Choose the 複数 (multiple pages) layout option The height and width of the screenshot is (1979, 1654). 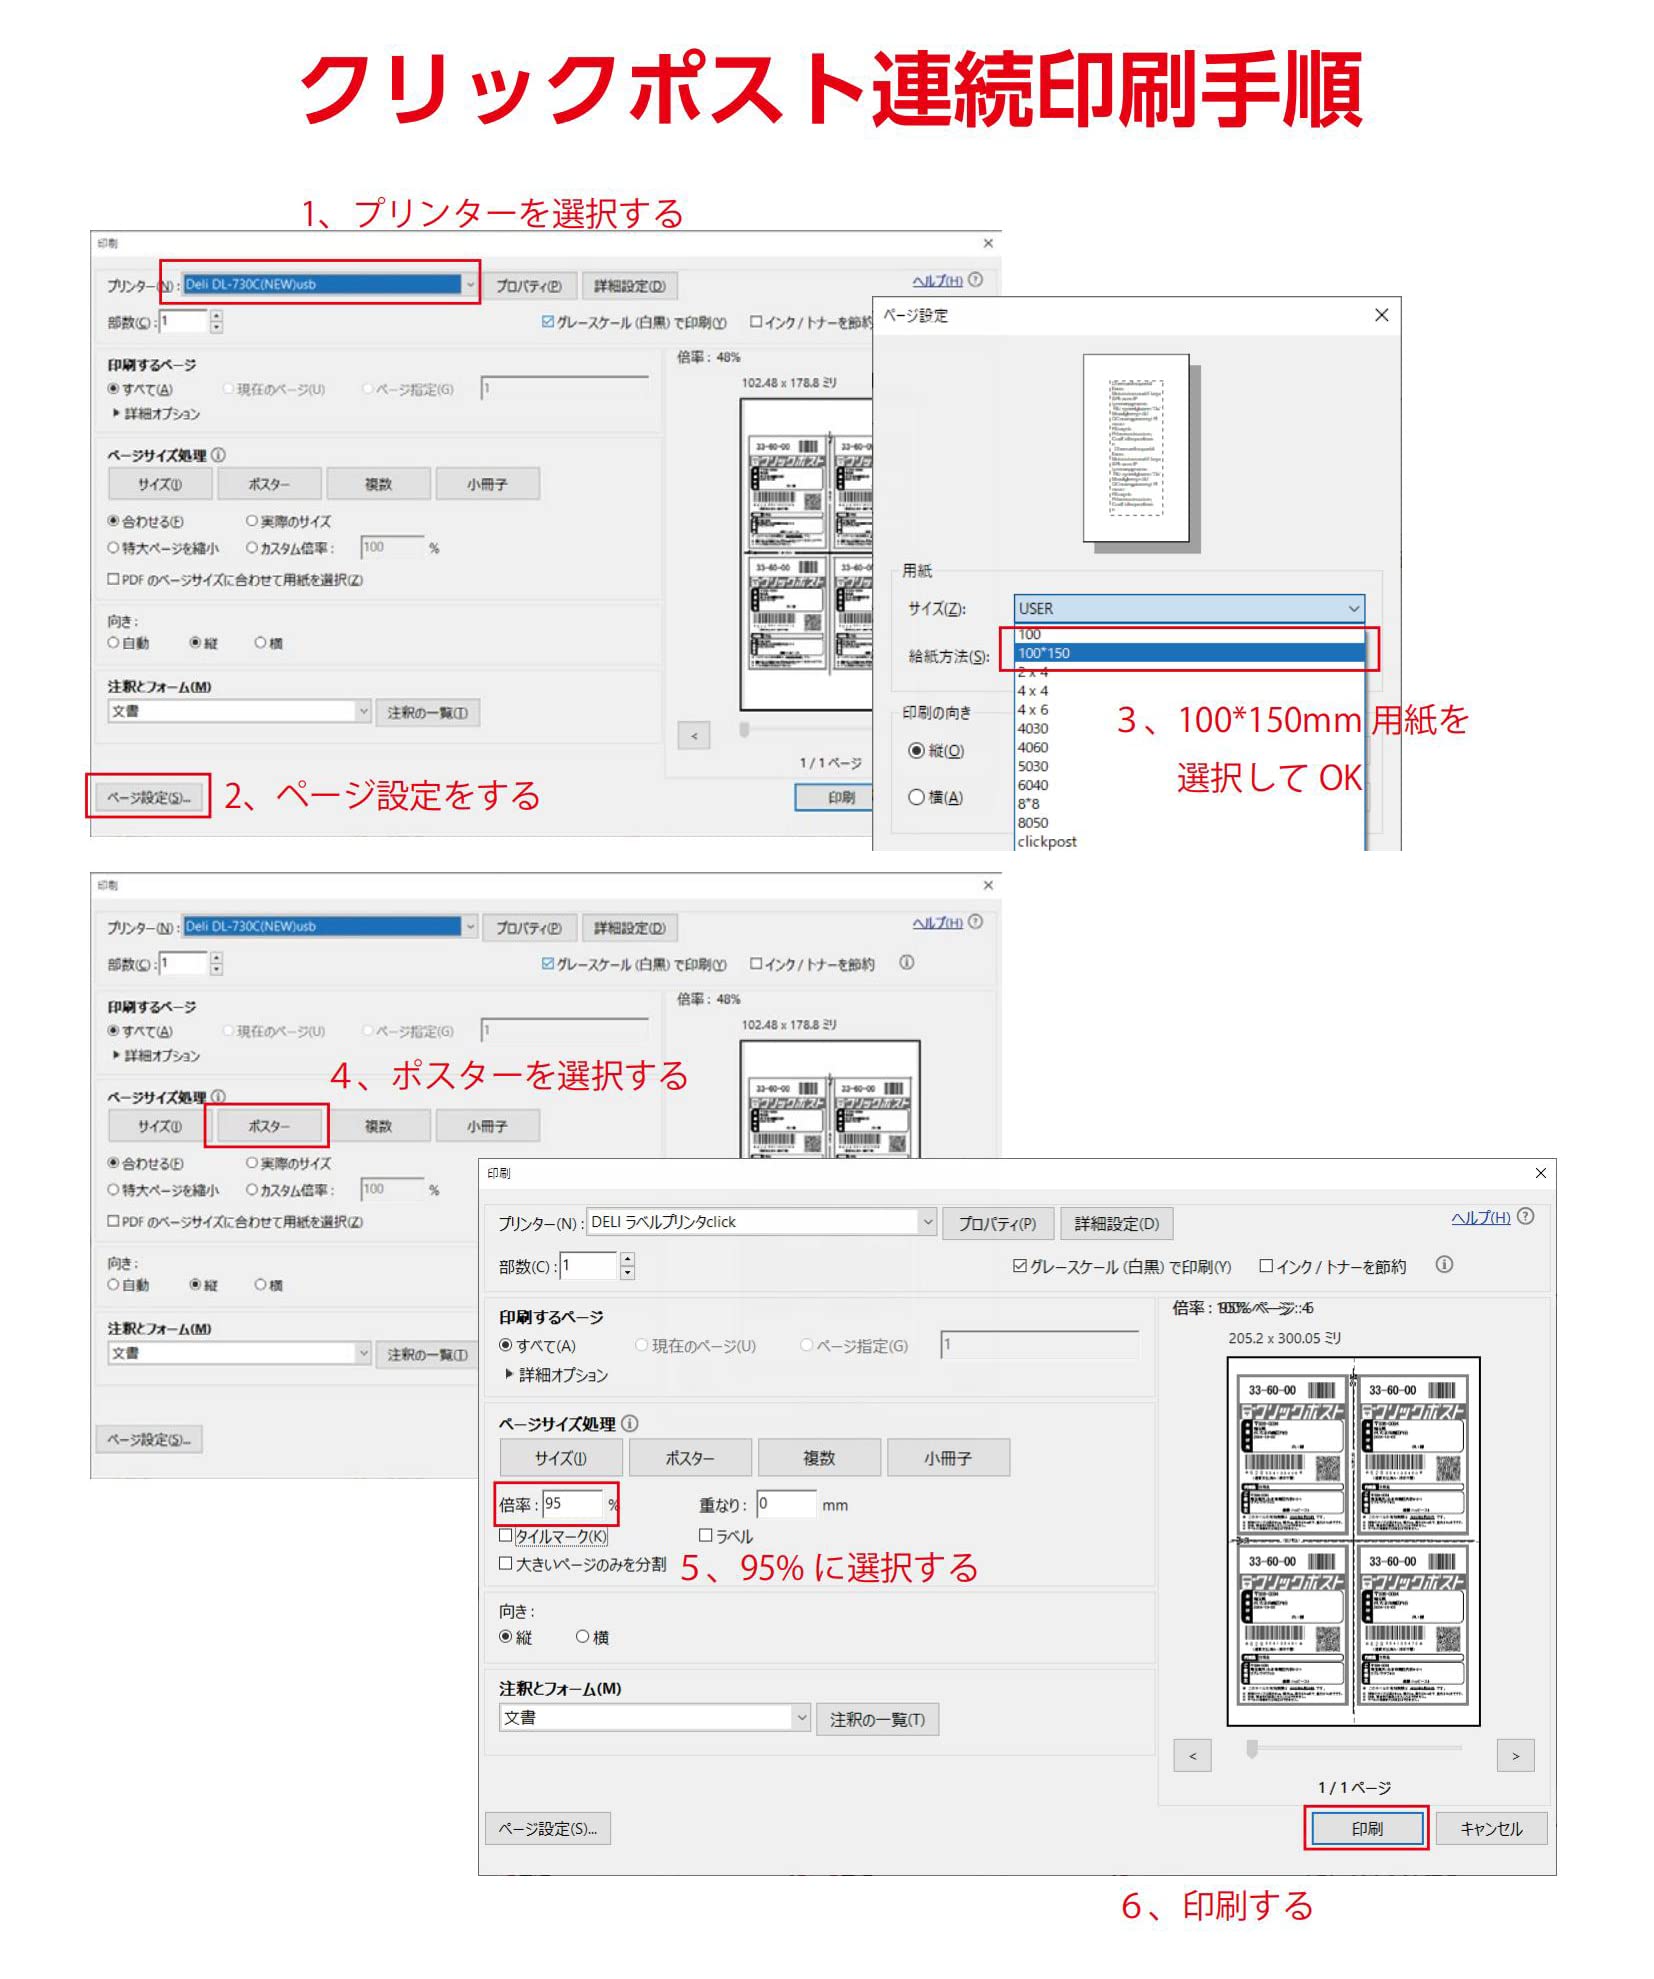coord(819,1457)
